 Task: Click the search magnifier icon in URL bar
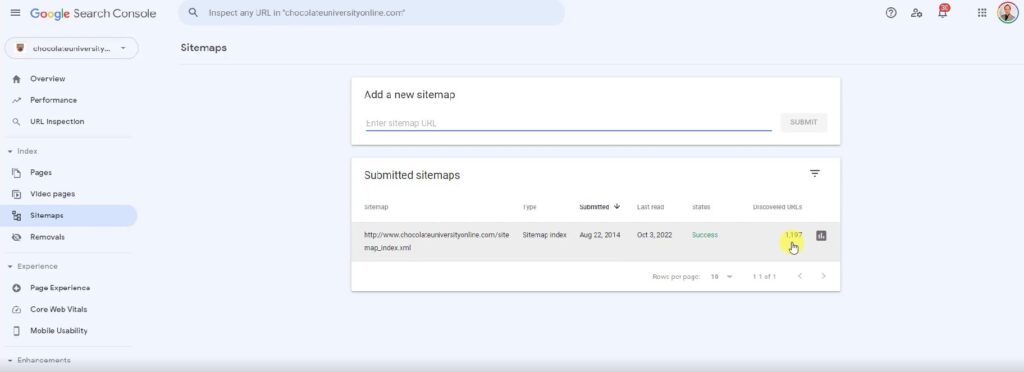(x=193, y=12)
